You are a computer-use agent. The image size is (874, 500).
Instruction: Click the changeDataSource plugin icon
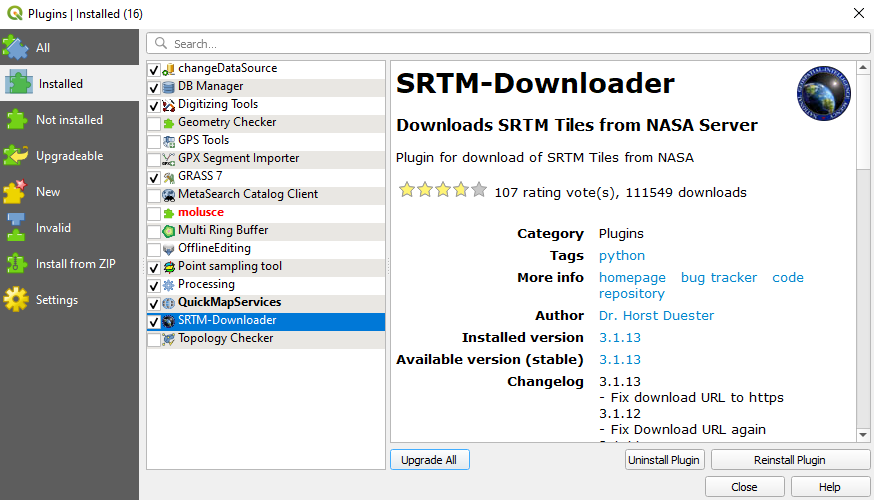[168, 70]
